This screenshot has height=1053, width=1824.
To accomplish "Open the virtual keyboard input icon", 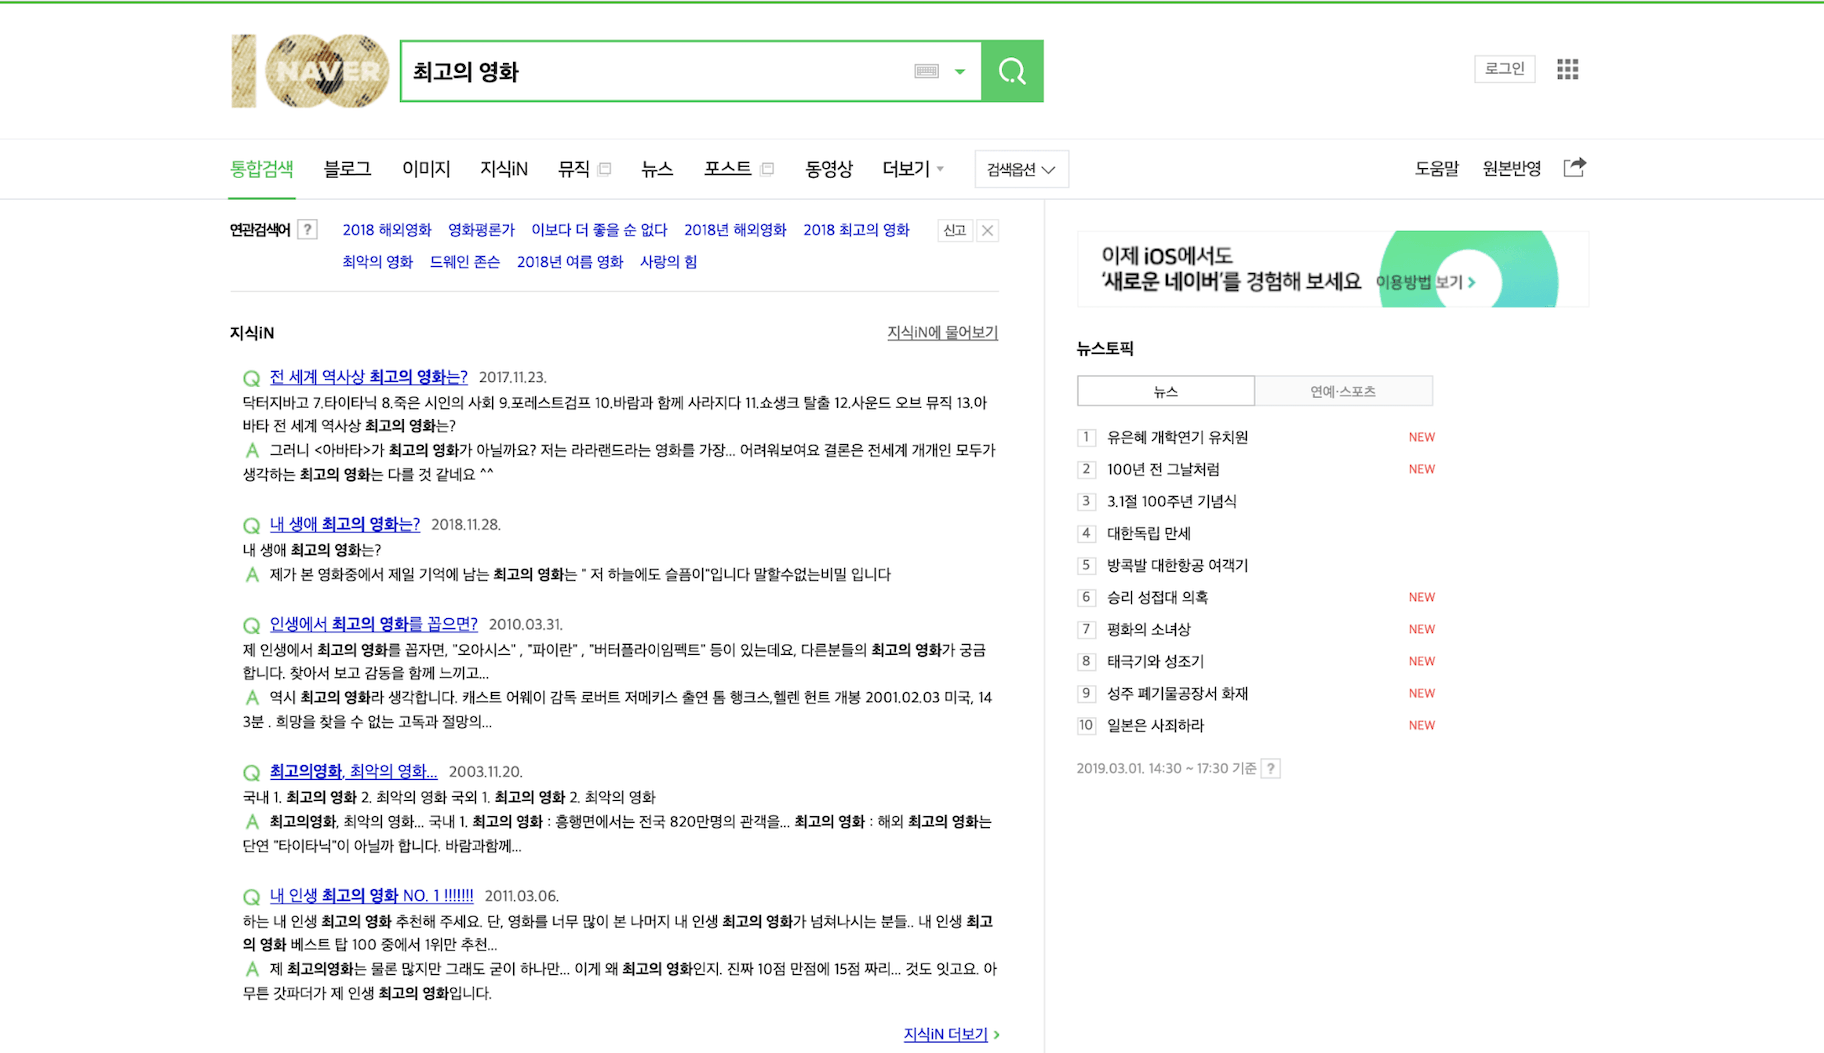I will 926,71.
